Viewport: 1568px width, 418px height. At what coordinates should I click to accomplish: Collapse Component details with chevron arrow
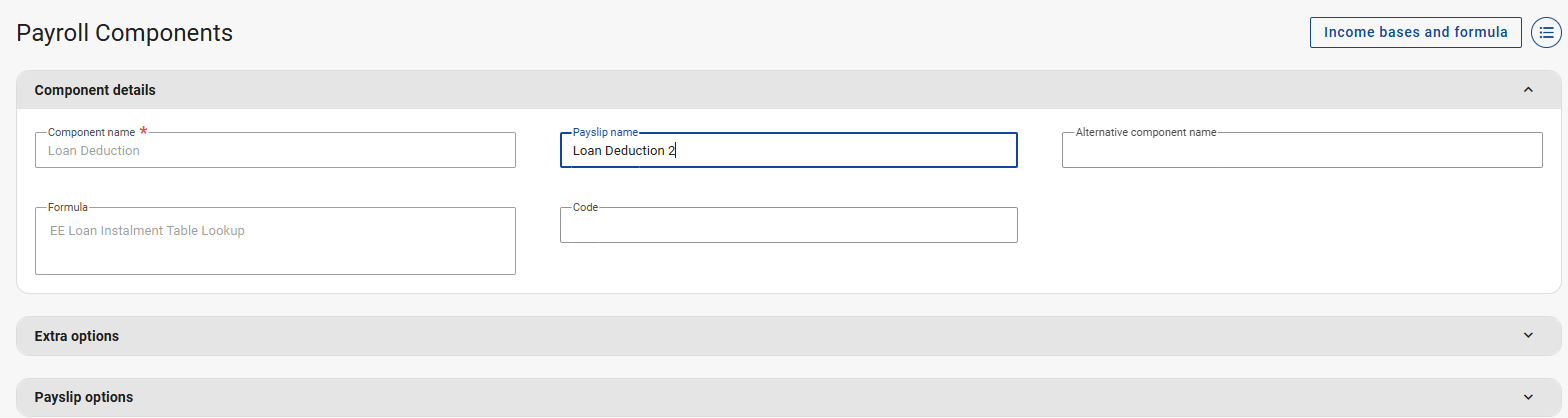tap(1527, 90)
